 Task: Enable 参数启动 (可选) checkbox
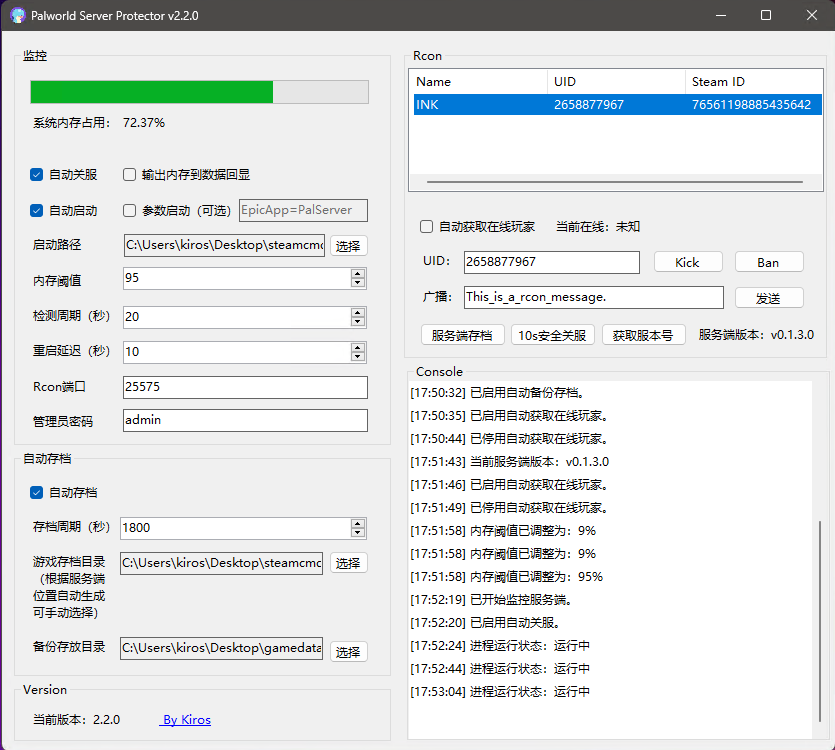pos(129,210)
